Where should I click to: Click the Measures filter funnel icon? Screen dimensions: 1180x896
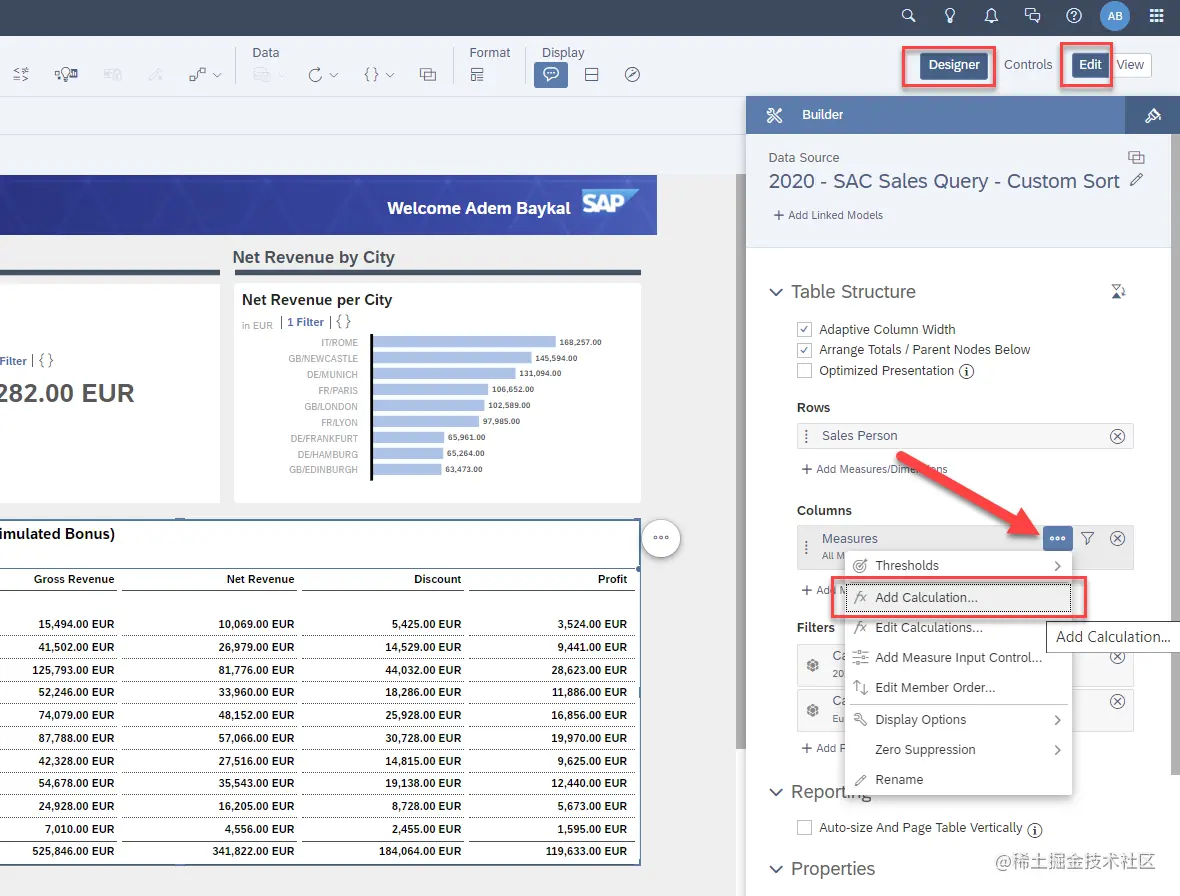[x=1087, y=538]
